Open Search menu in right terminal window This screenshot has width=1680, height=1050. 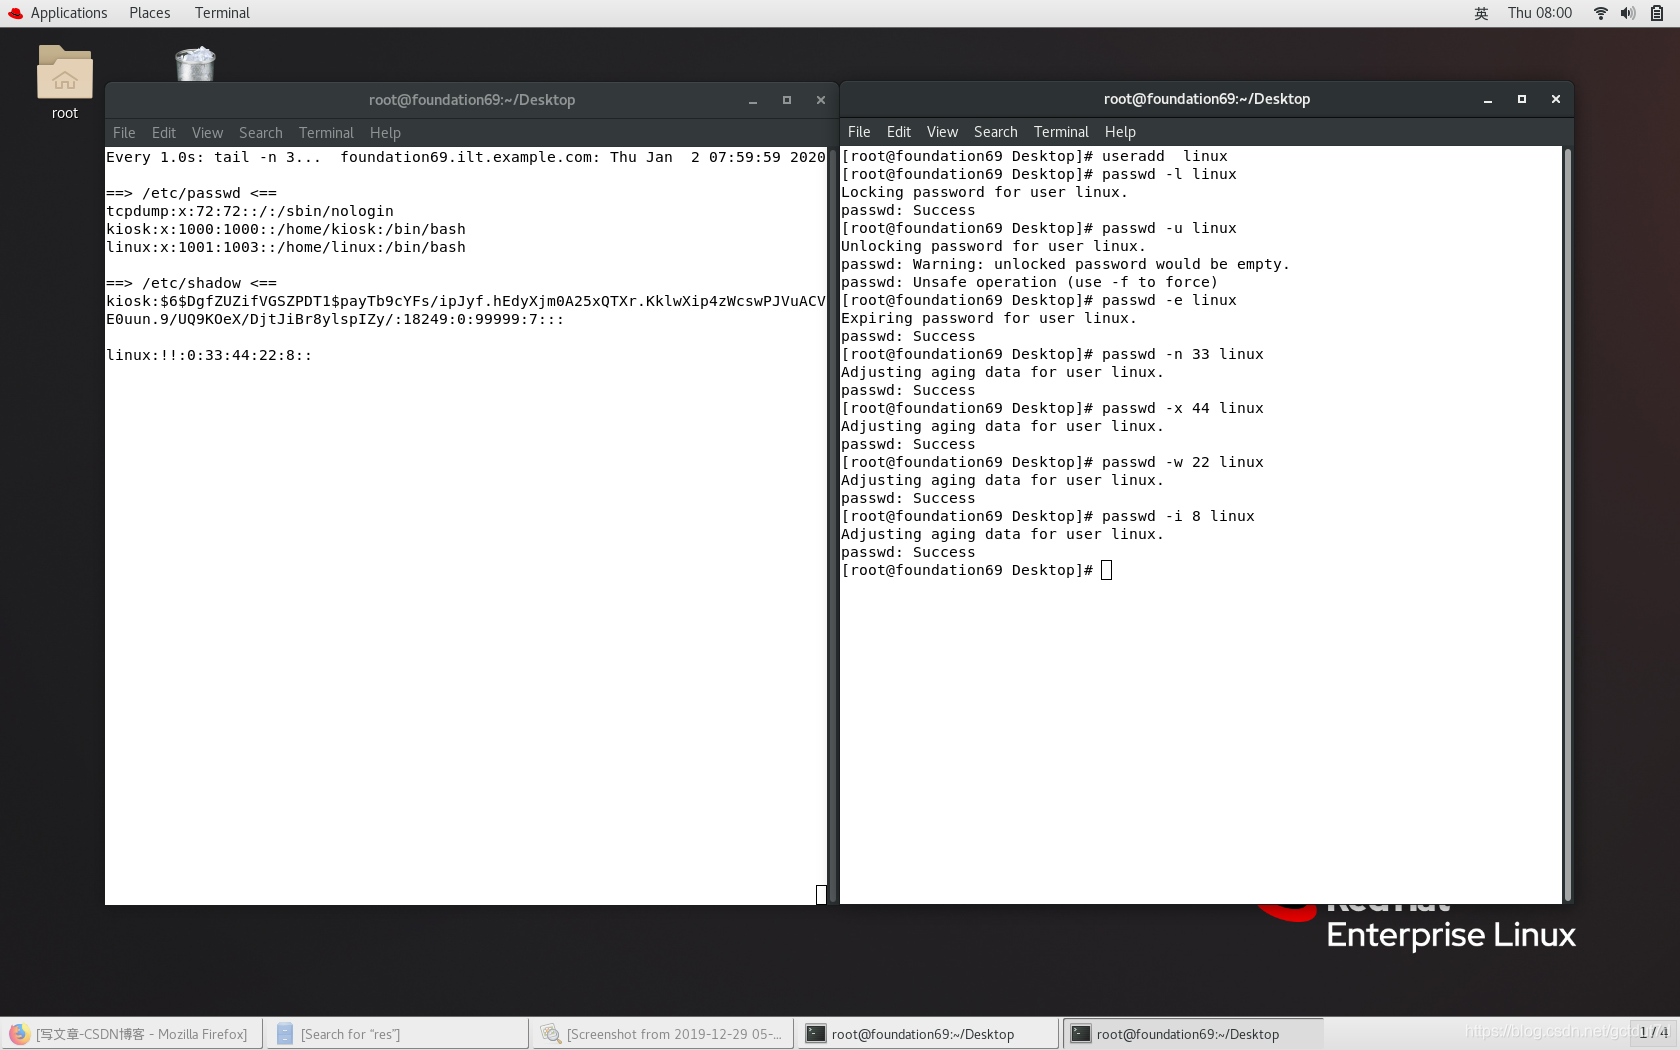pyautogui.click(x=995, y=132)
